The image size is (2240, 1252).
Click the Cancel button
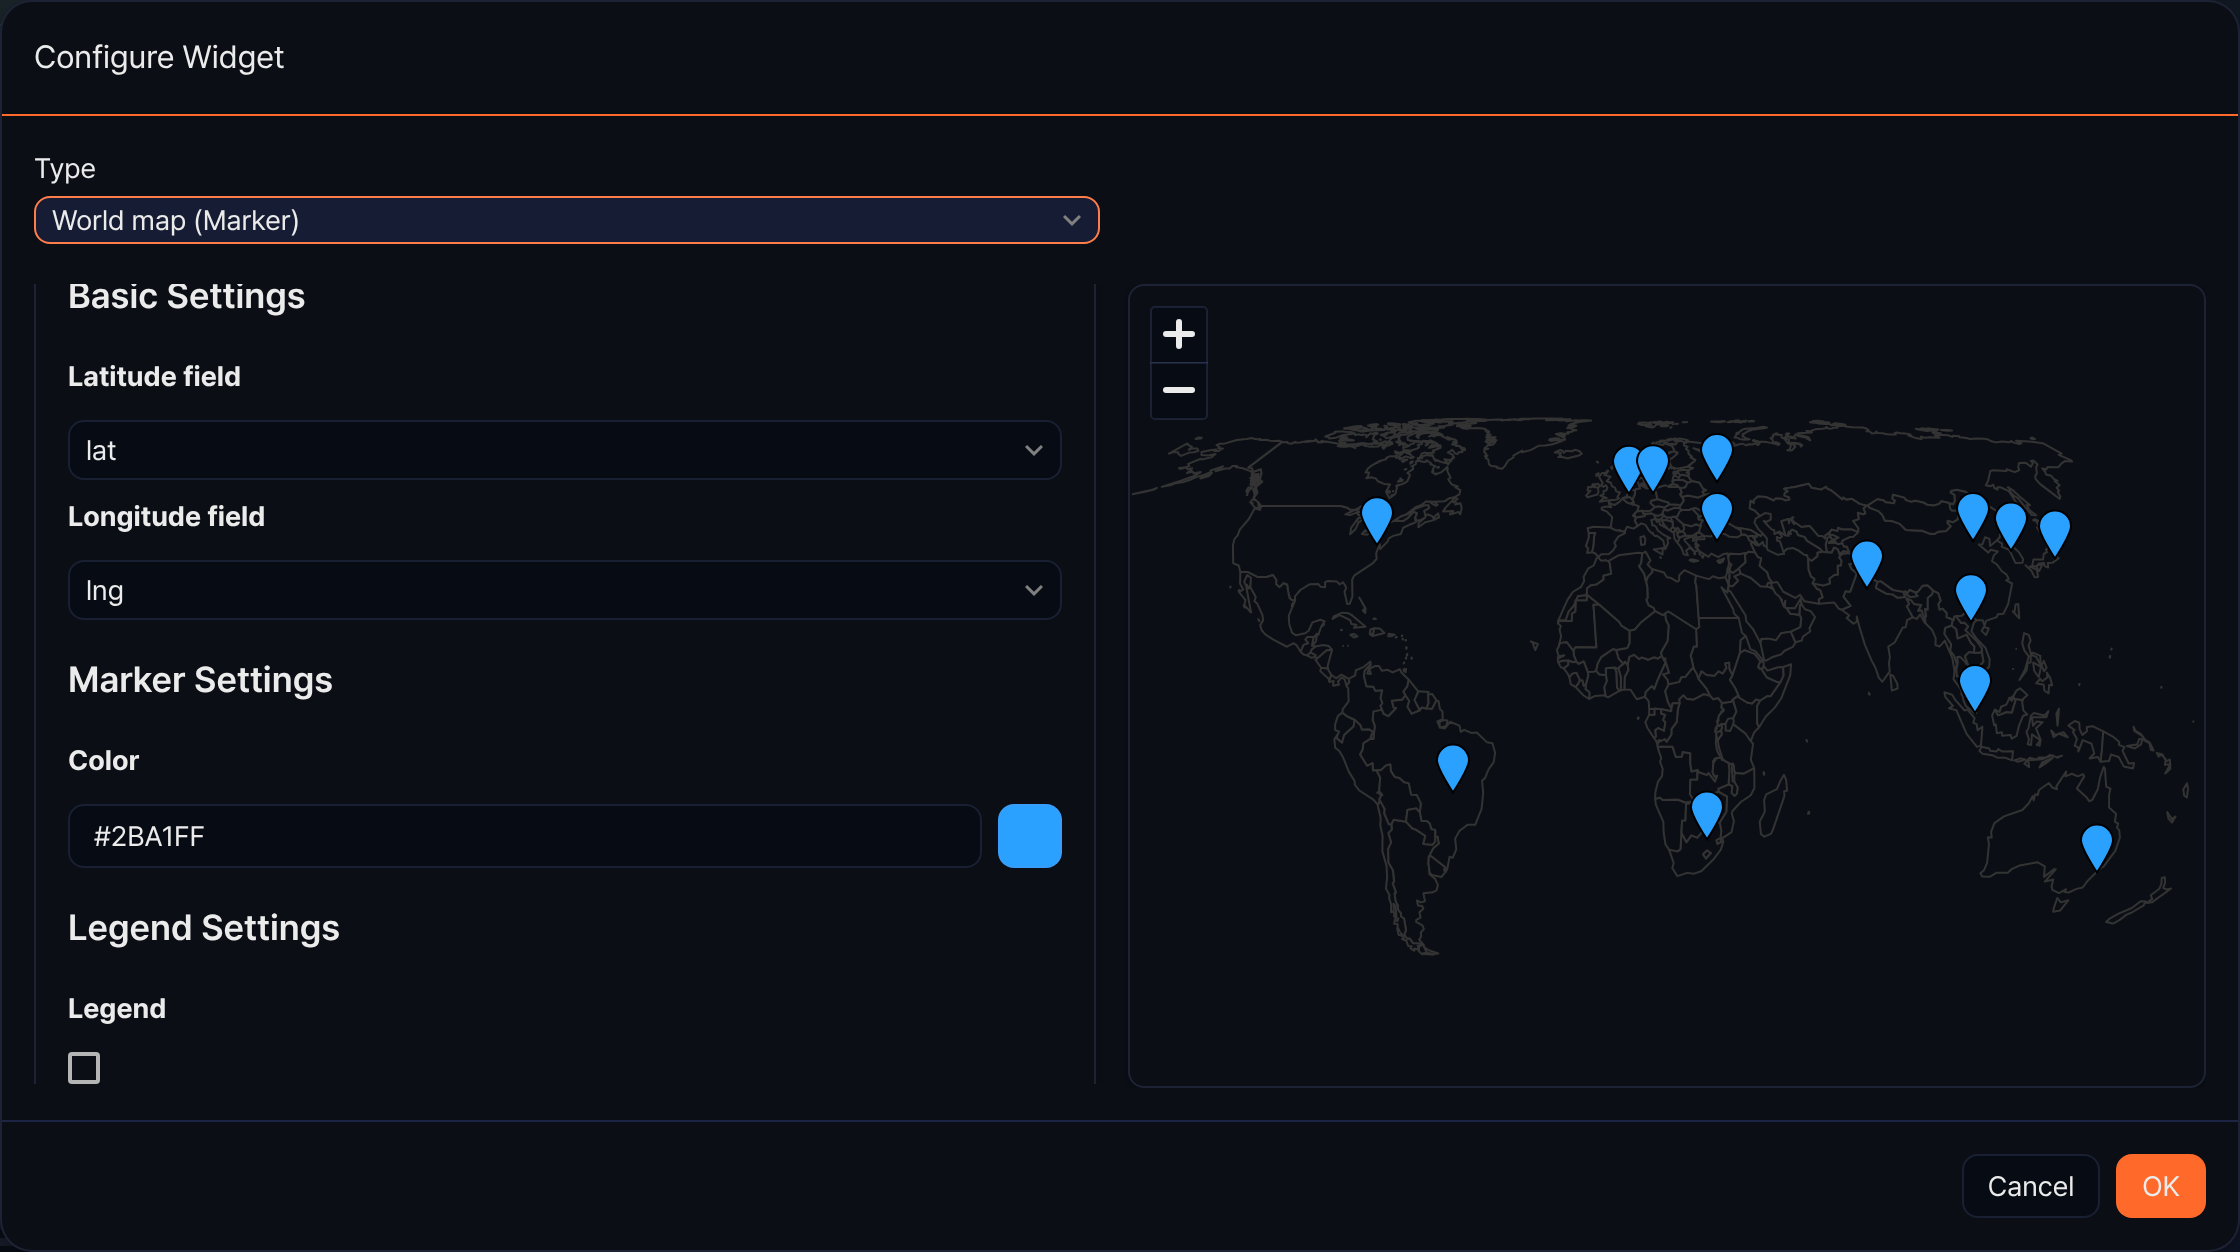coord(2030,1186)
